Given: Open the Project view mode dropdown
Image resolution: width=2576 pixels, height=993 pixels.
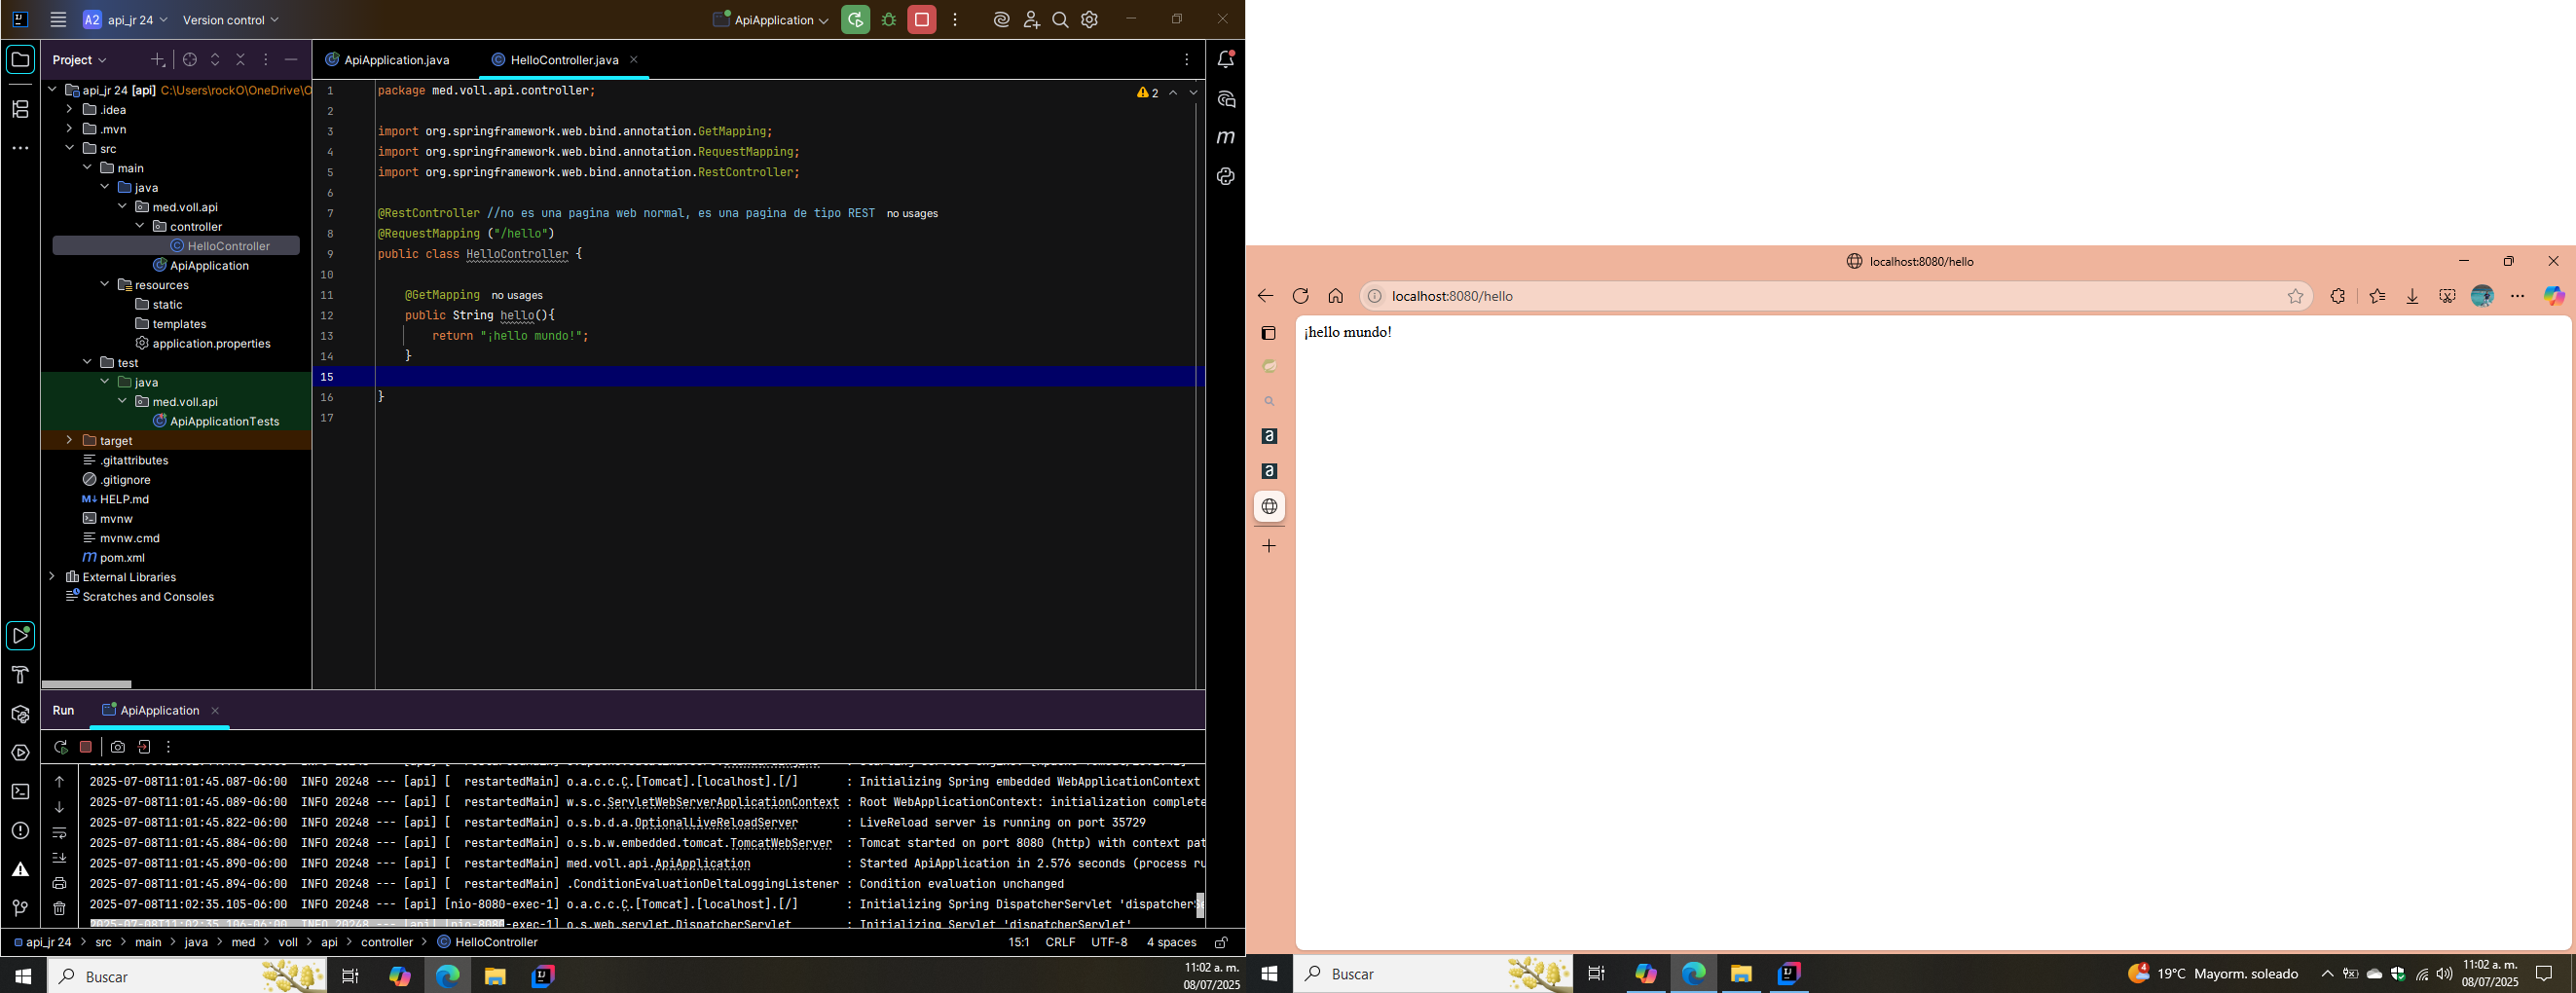Looking at the screenshot, I should coord(80,60).
